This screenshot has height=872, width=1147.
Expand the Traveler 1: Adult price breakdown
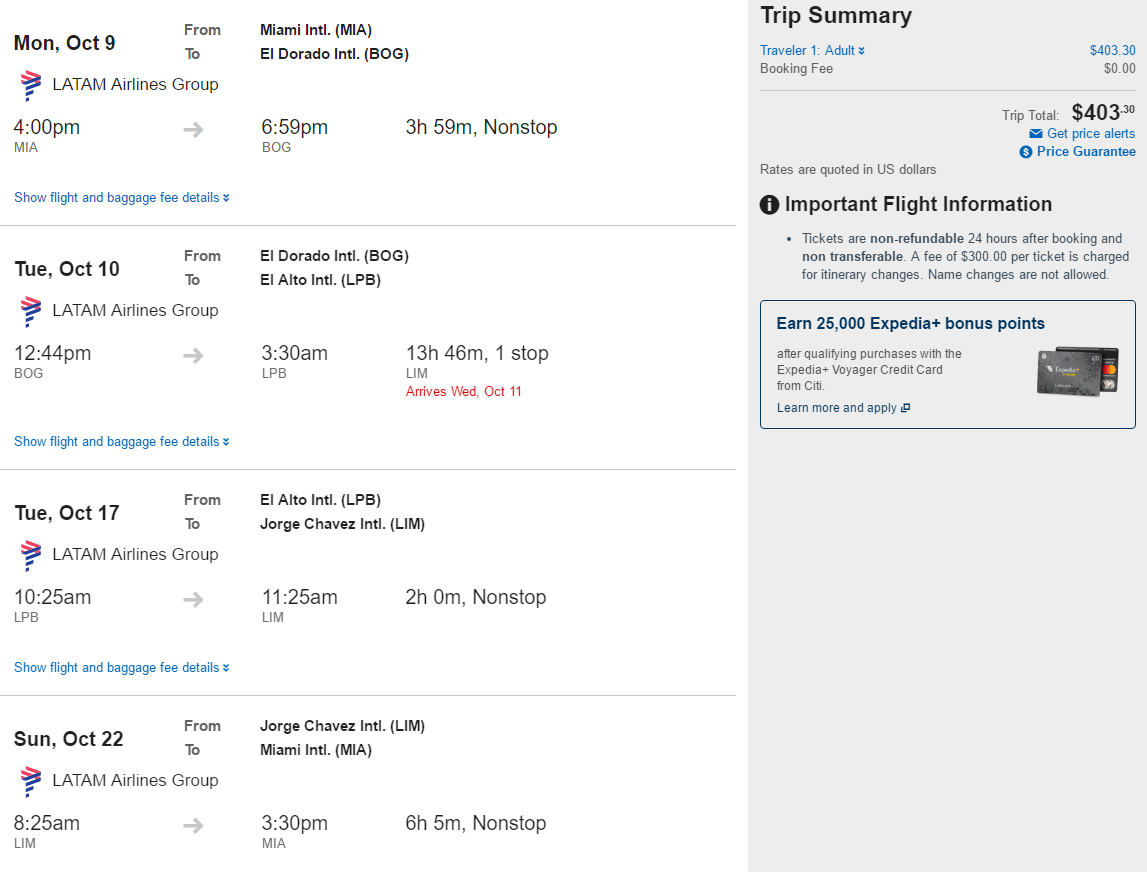click(x=812, y=50)
